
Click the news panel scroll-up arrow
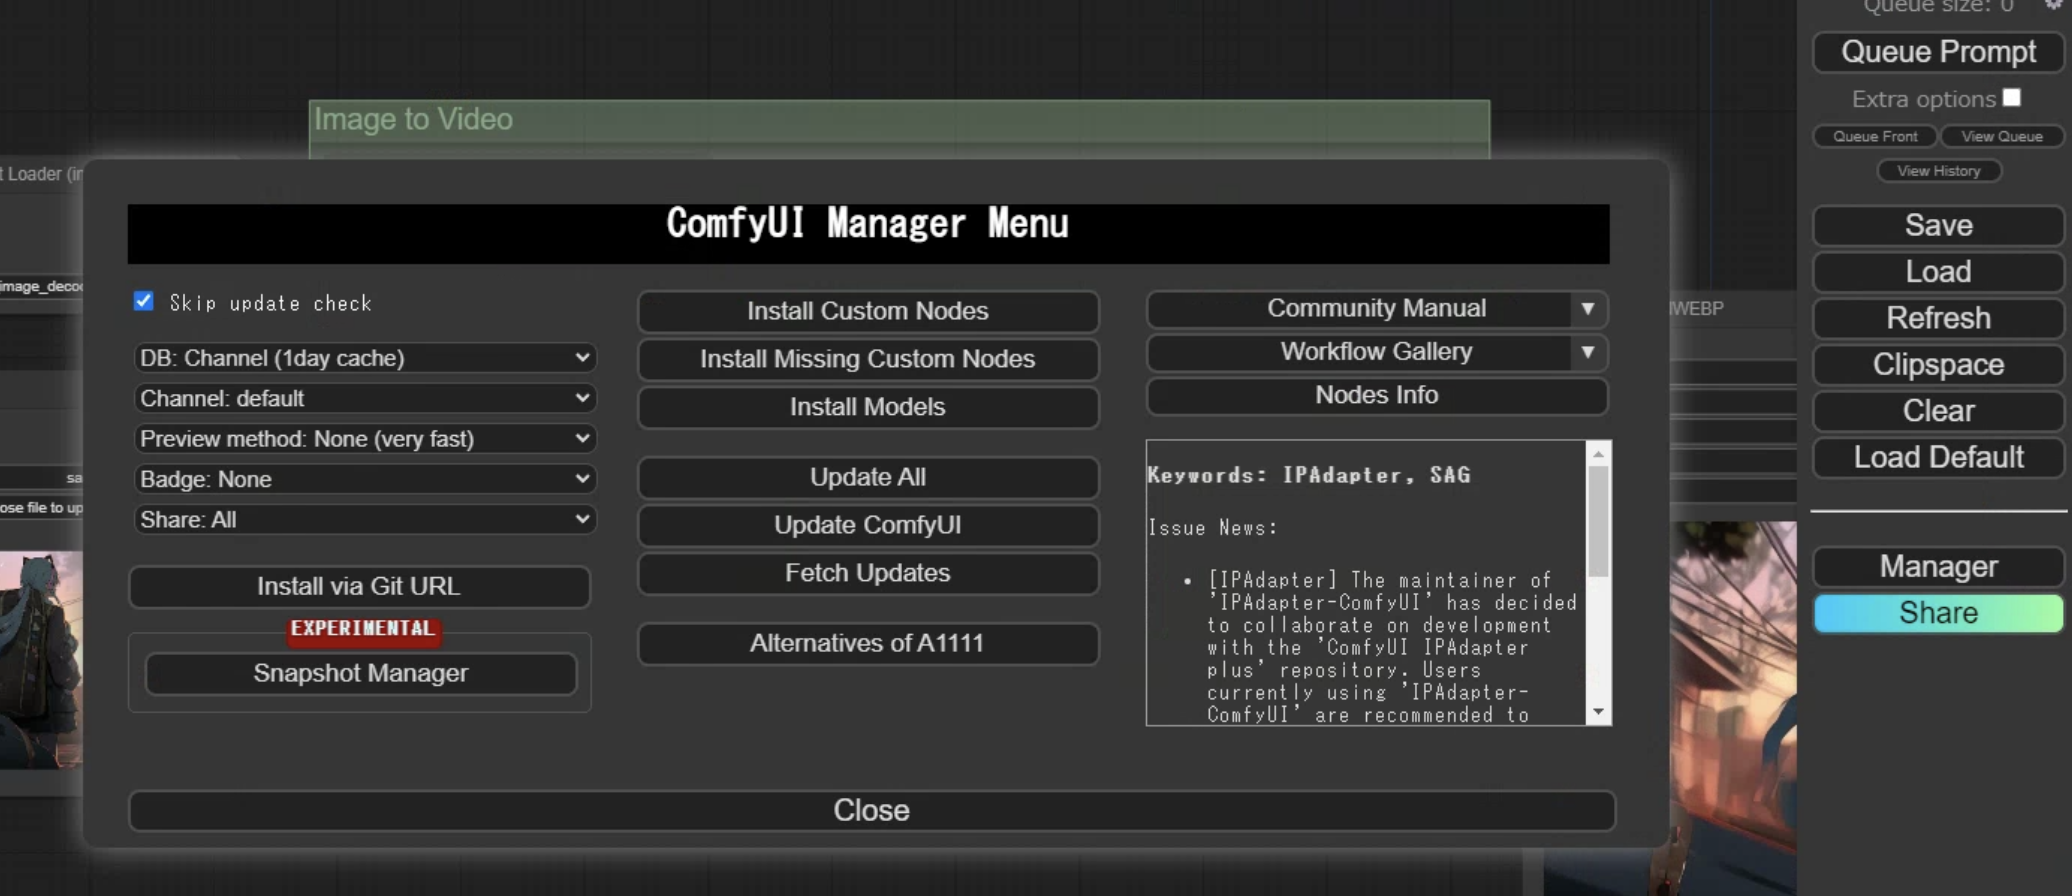point(1598,454)
